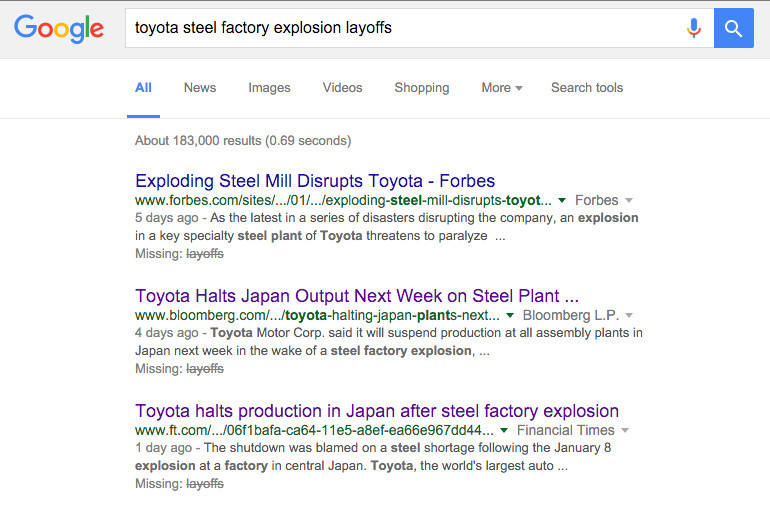
Task: Click missing 'layoffs' link under Forbes result
Action: tap(205, 254)
